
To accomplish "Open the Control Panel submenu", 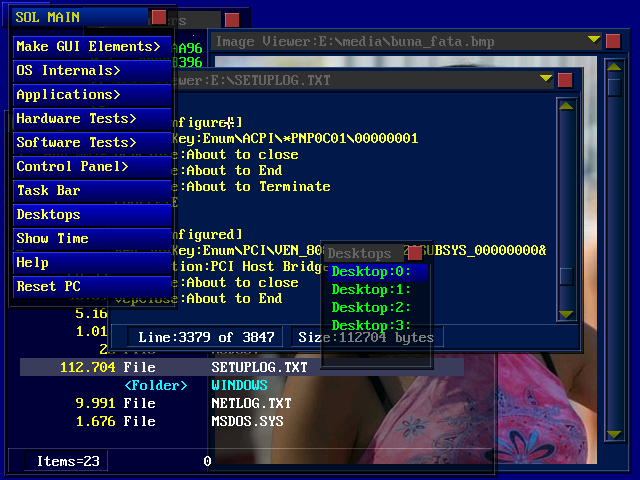I will (92, 167).
